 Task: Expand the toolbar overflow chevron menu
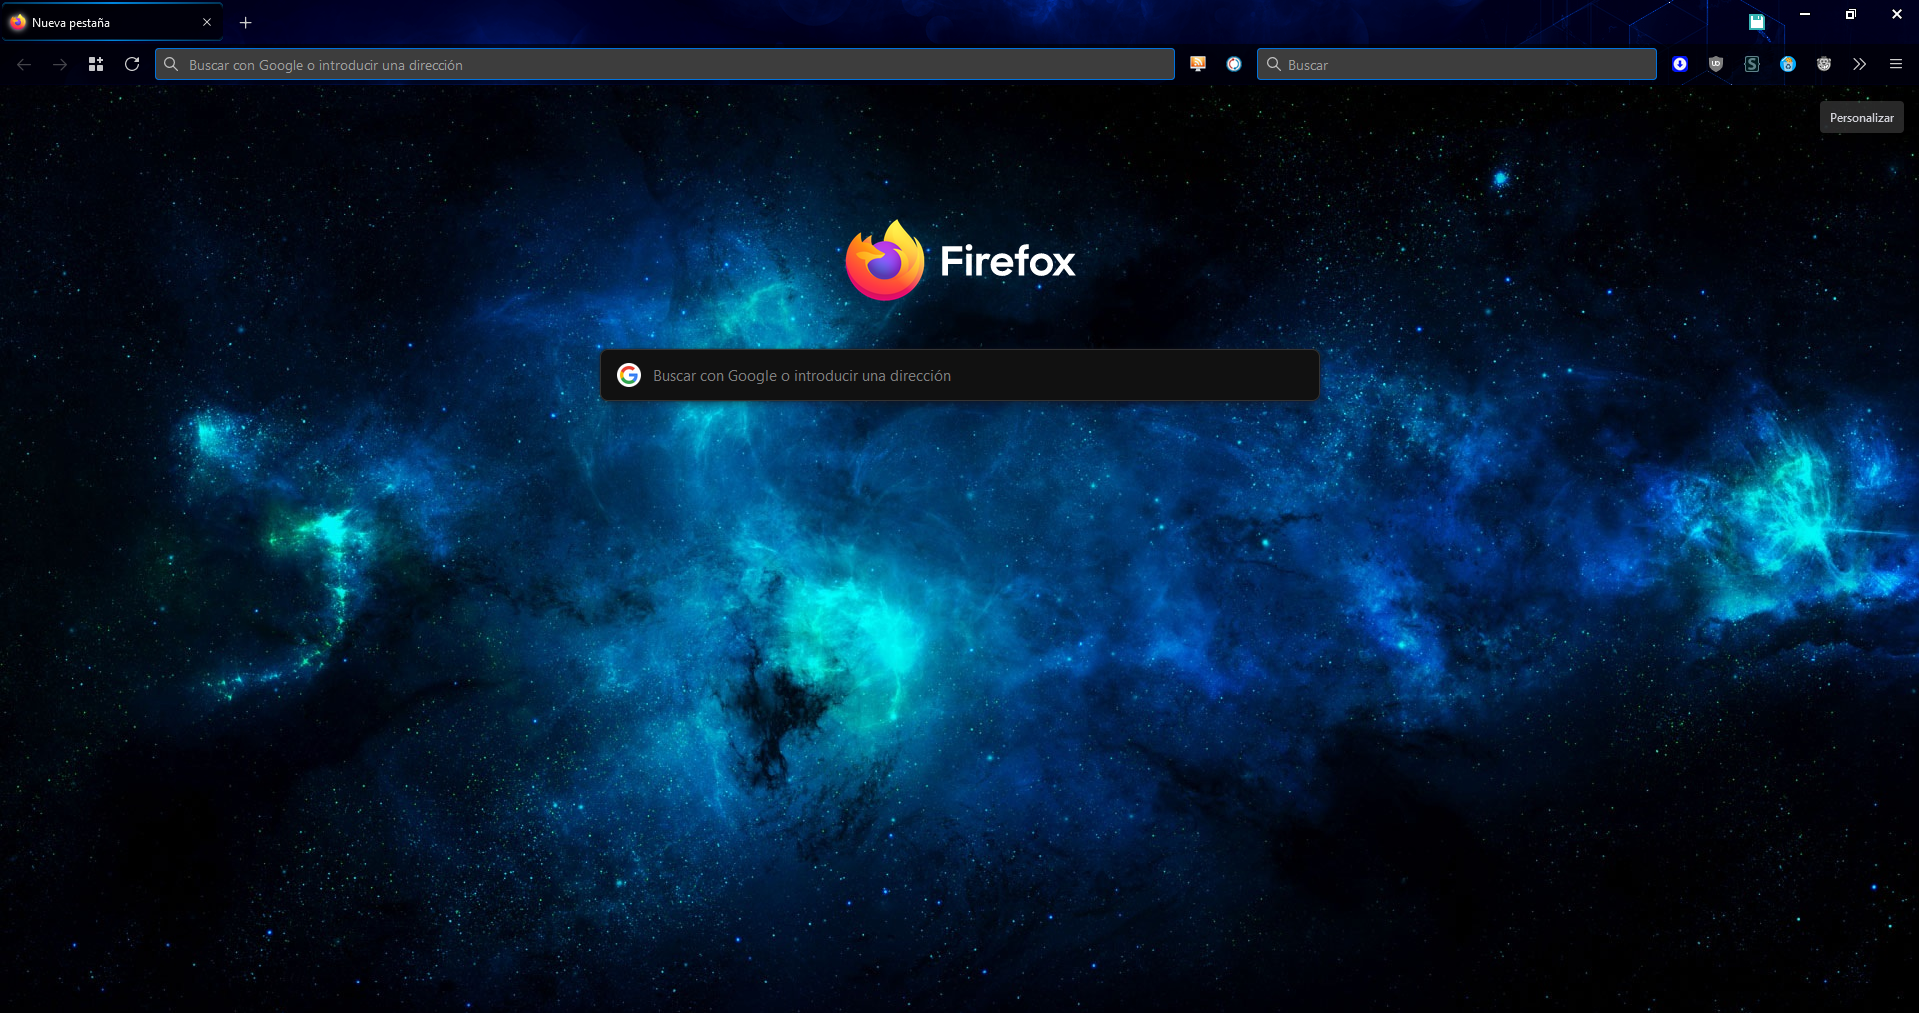tap(1859, 64)
